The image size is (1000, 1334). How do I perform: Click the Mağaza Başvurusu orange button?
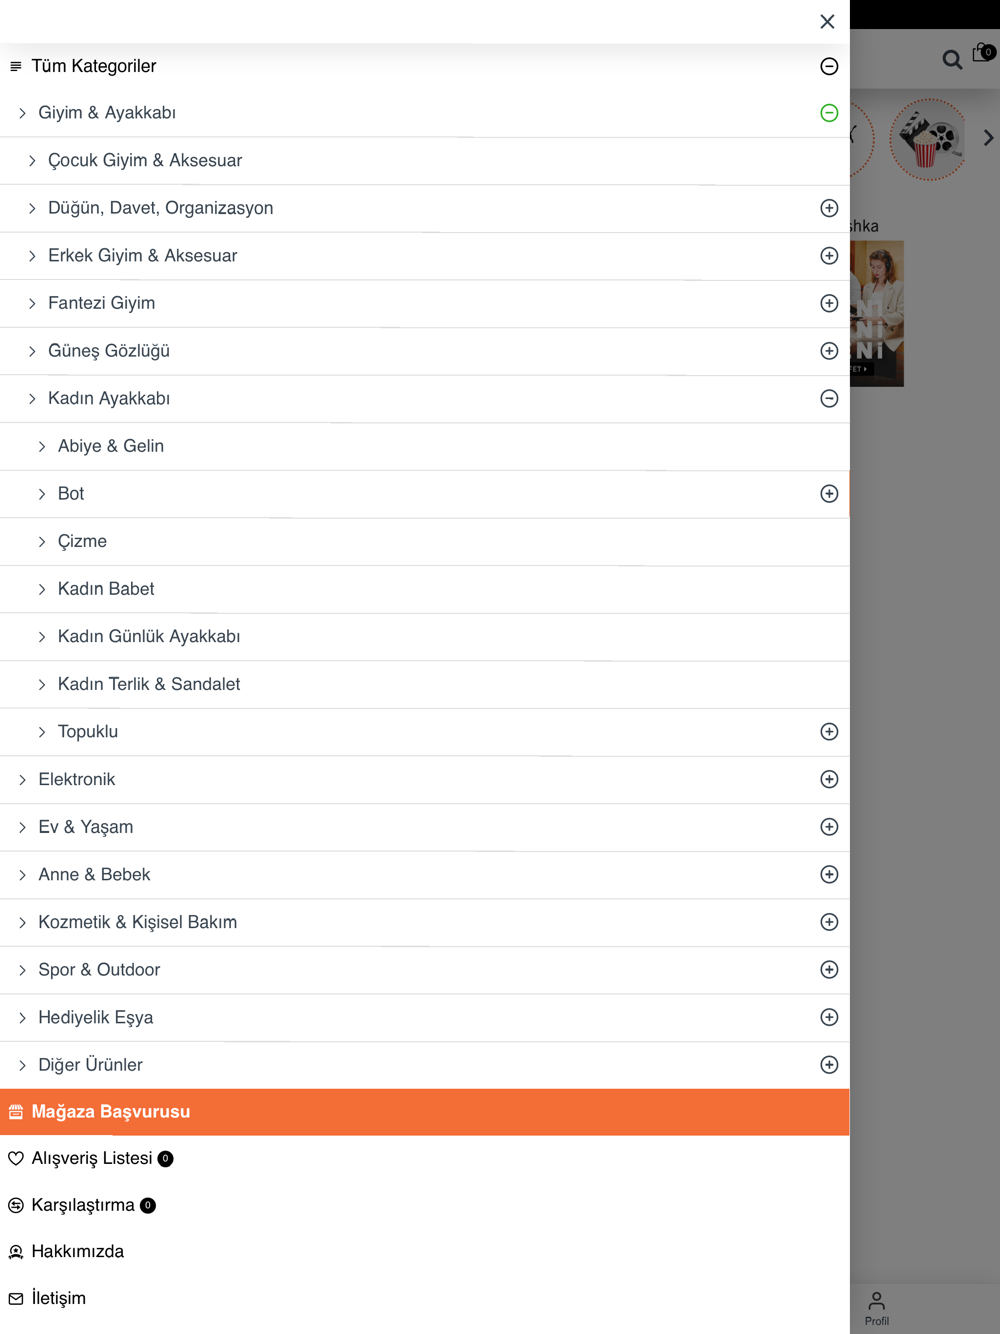click(425, 1112)
